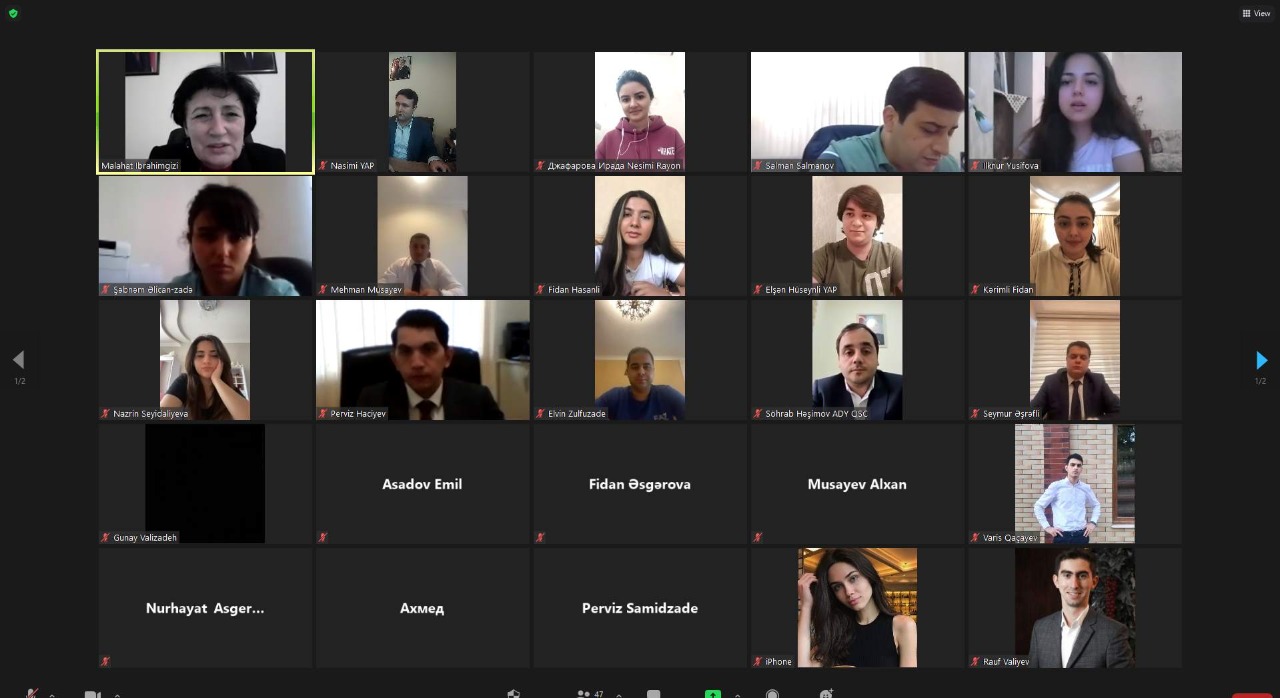
Task: Expand video options caret beside camera
Action: (117, 695)
